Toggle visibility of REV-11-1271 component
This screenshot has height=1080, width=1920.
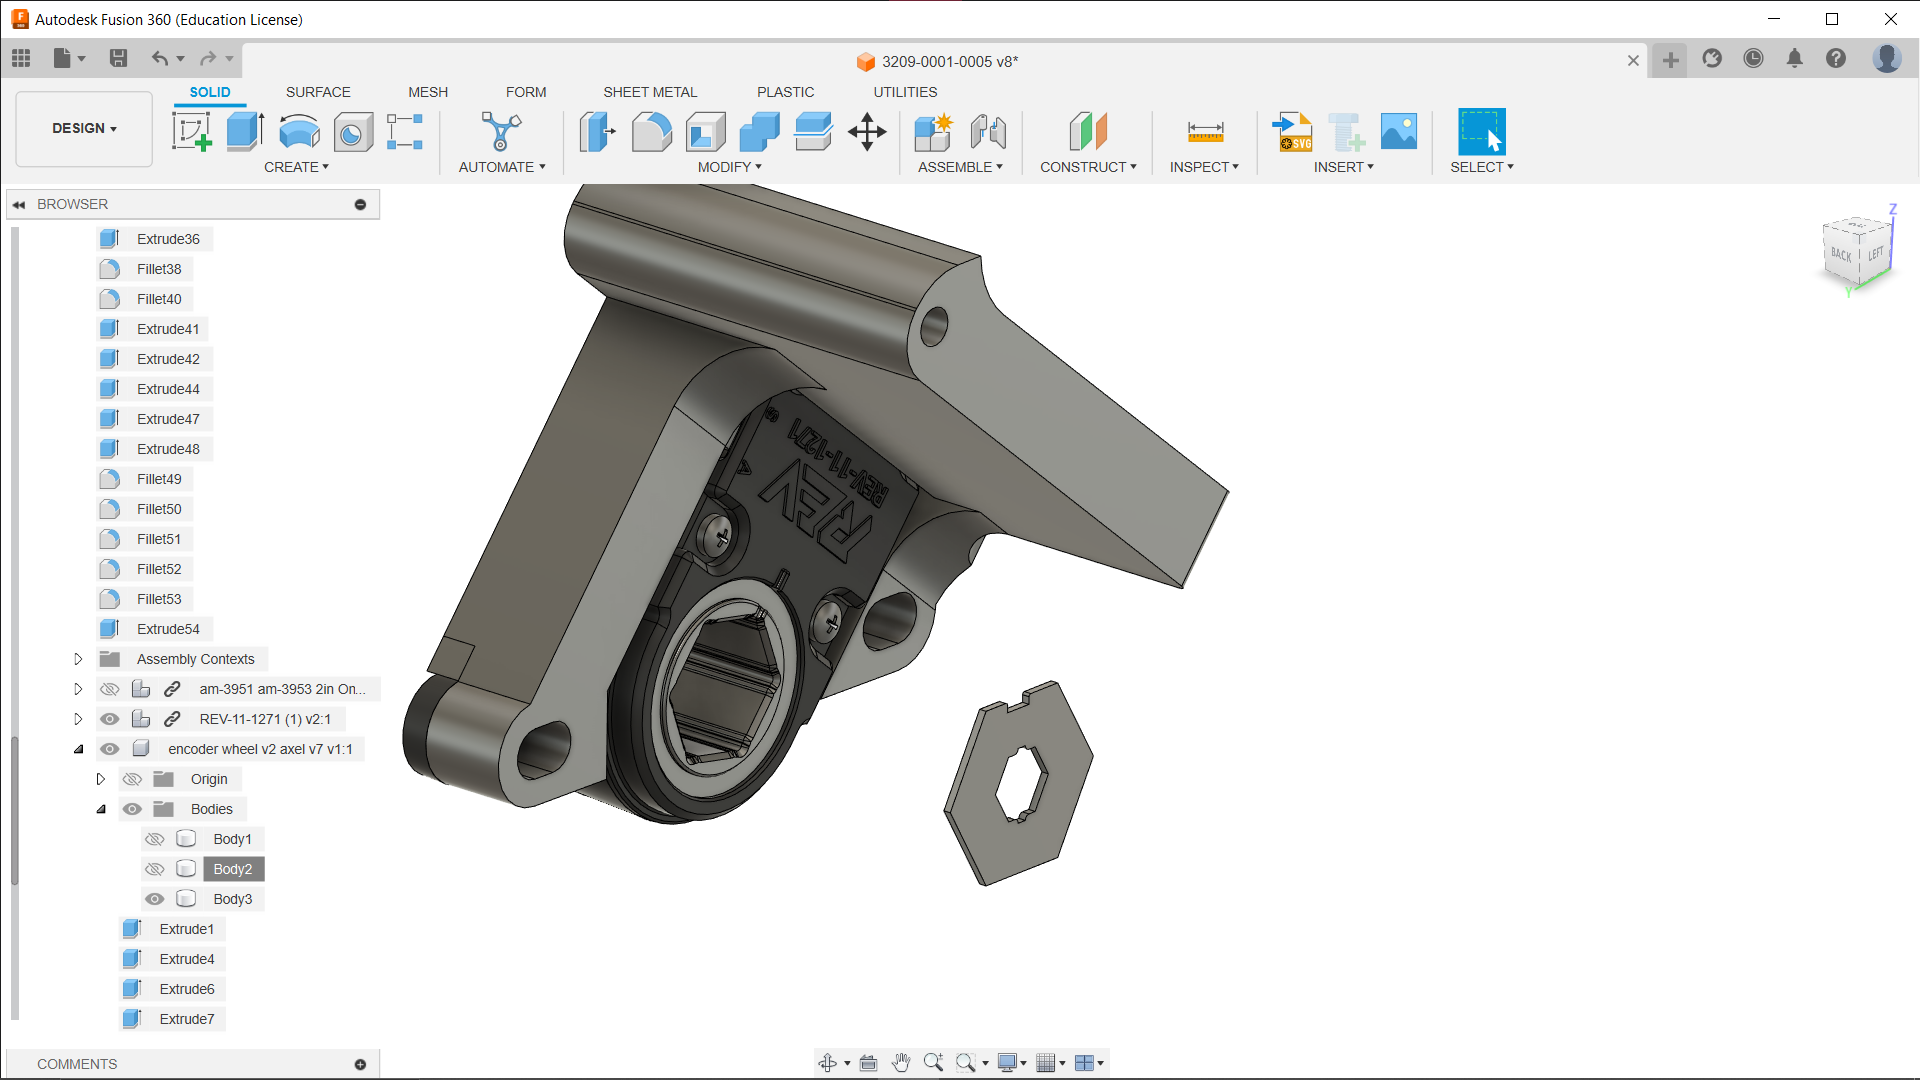pyautogui.click(x=110, y=719)
